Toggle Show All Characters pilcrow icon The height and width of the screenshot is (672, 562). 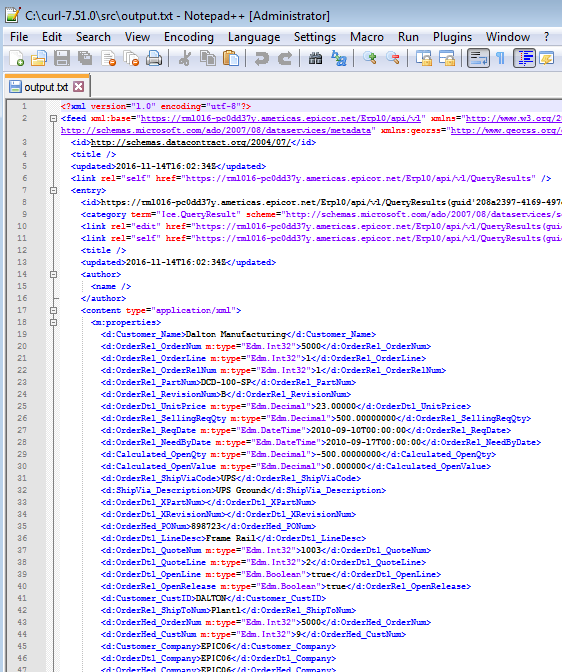[500, 58]
